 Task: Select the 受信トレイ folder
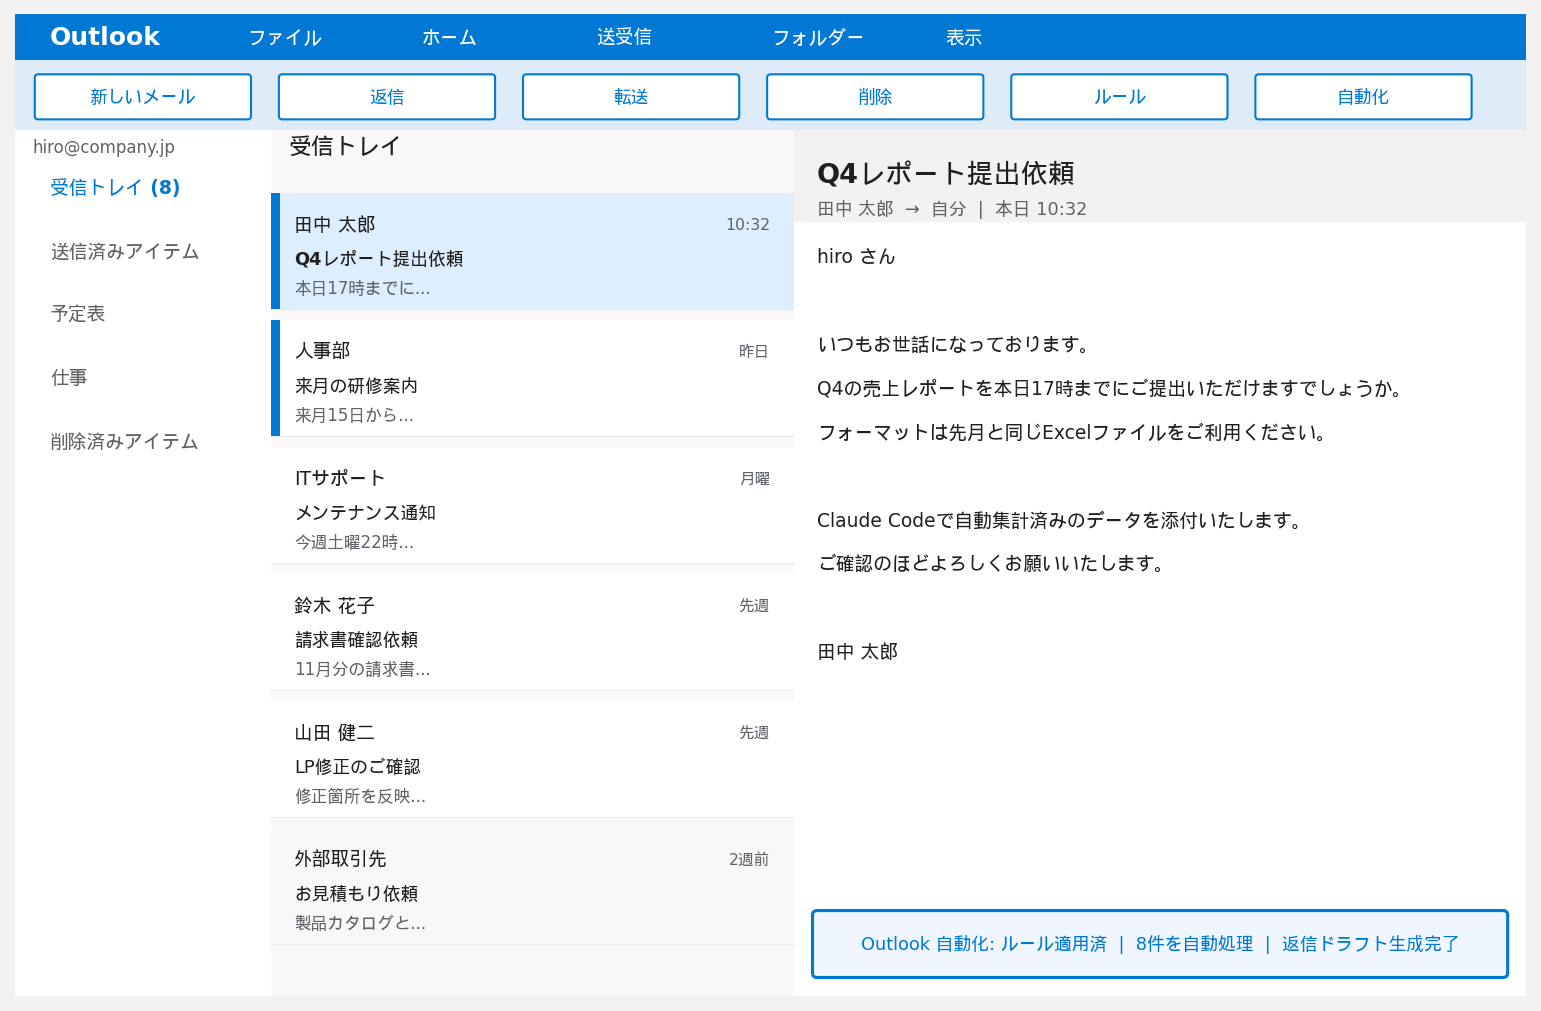pos(114,187)
